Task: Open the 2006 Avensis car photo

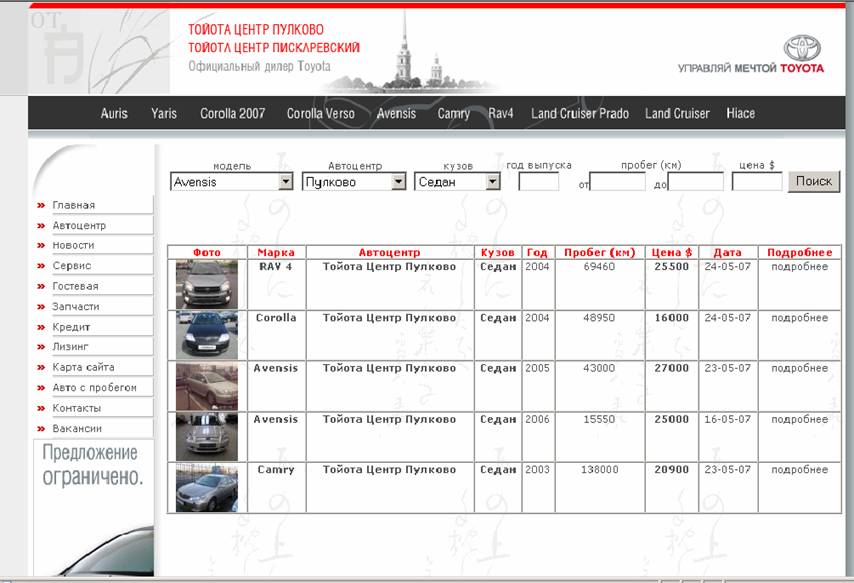Action: (207, 436)
